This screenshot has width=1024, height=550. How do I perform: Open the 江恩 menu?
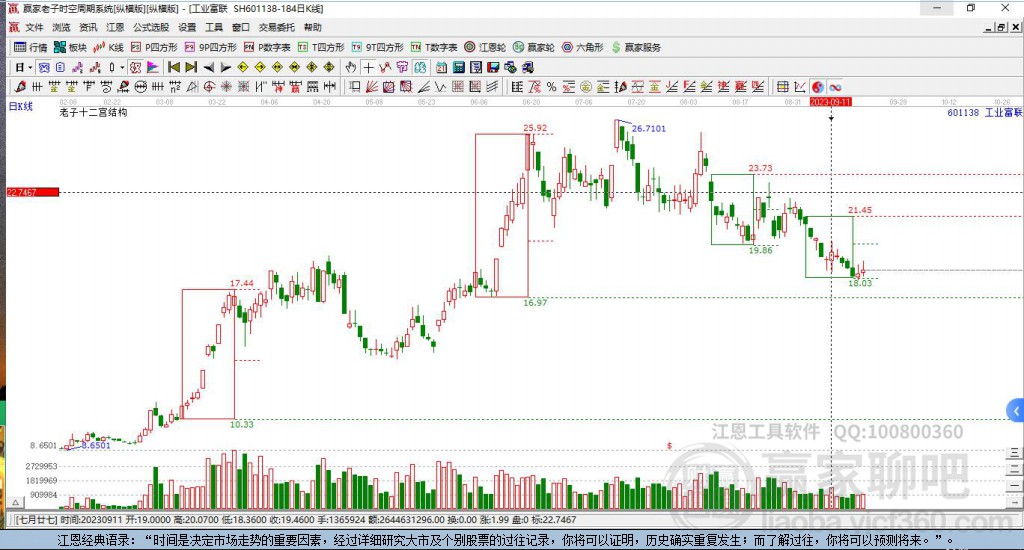pyautogui.click(x=115, y=27)
